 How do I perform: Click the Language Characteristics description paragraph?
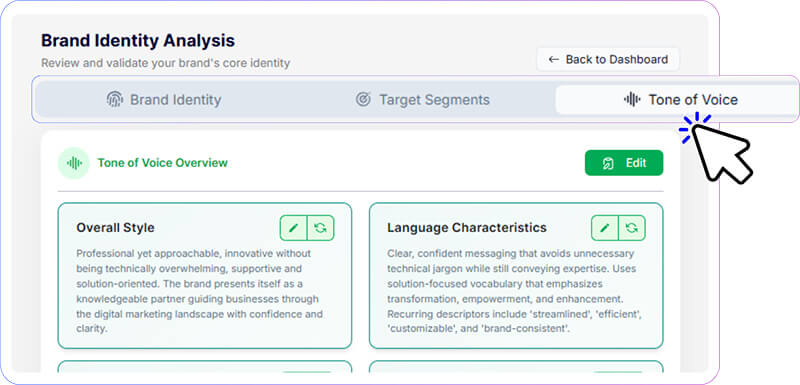tap(514, 291)
